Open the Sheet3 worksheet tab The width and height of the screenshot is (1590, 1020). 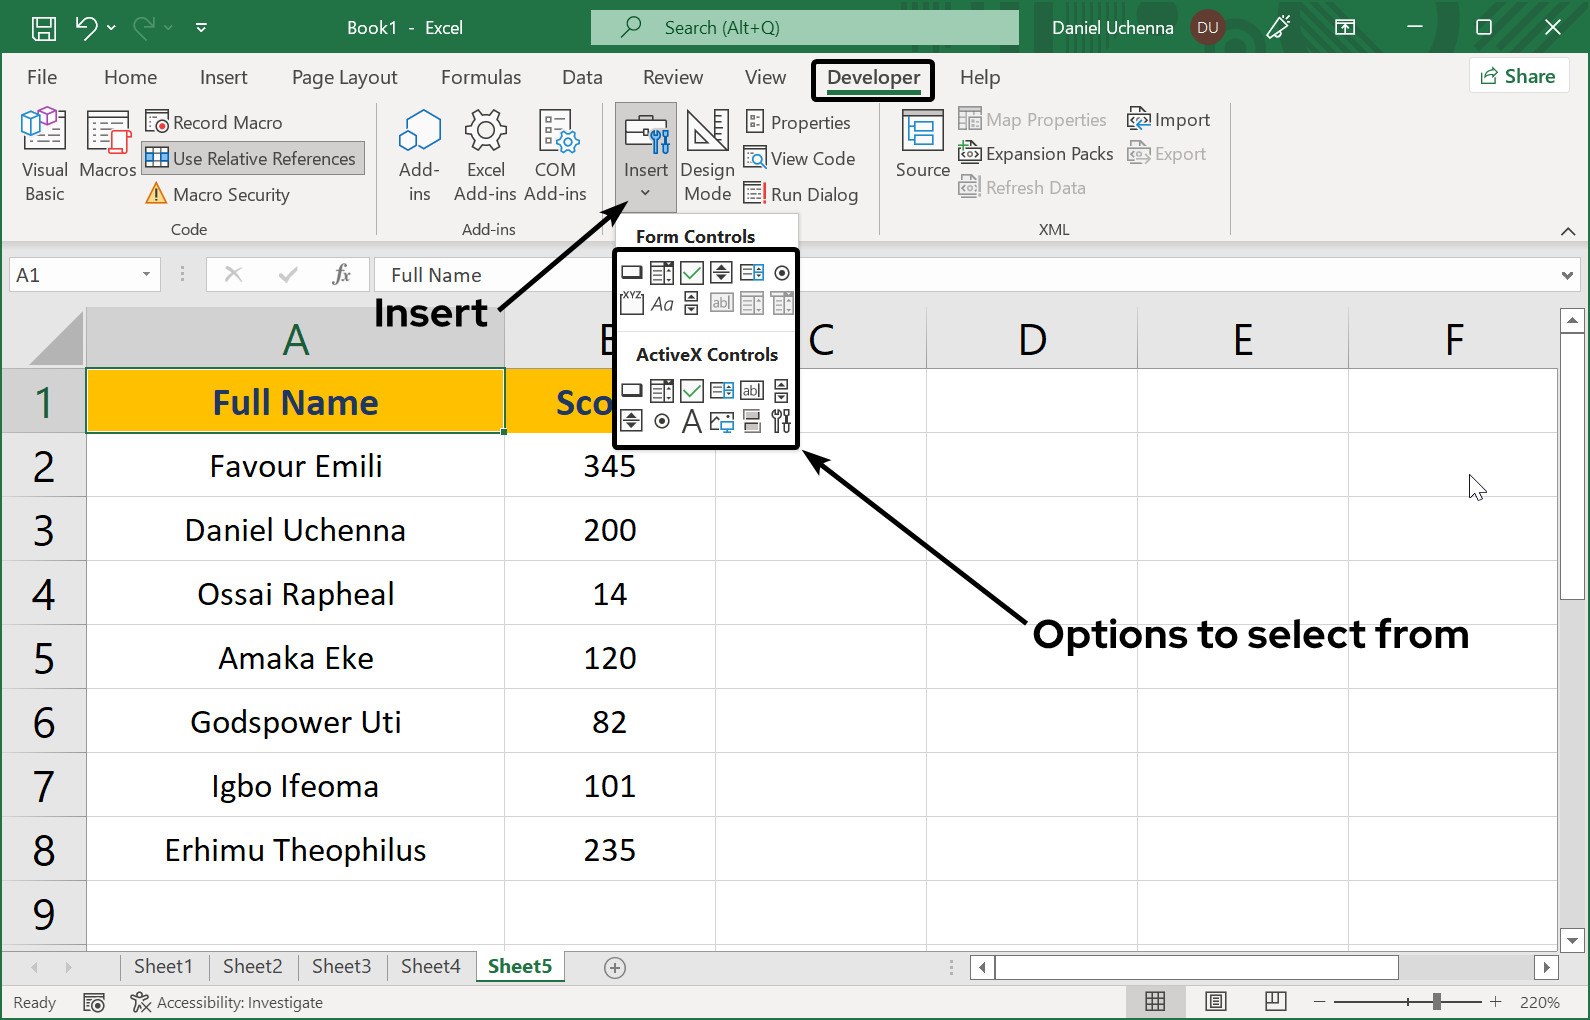point(341,966)
